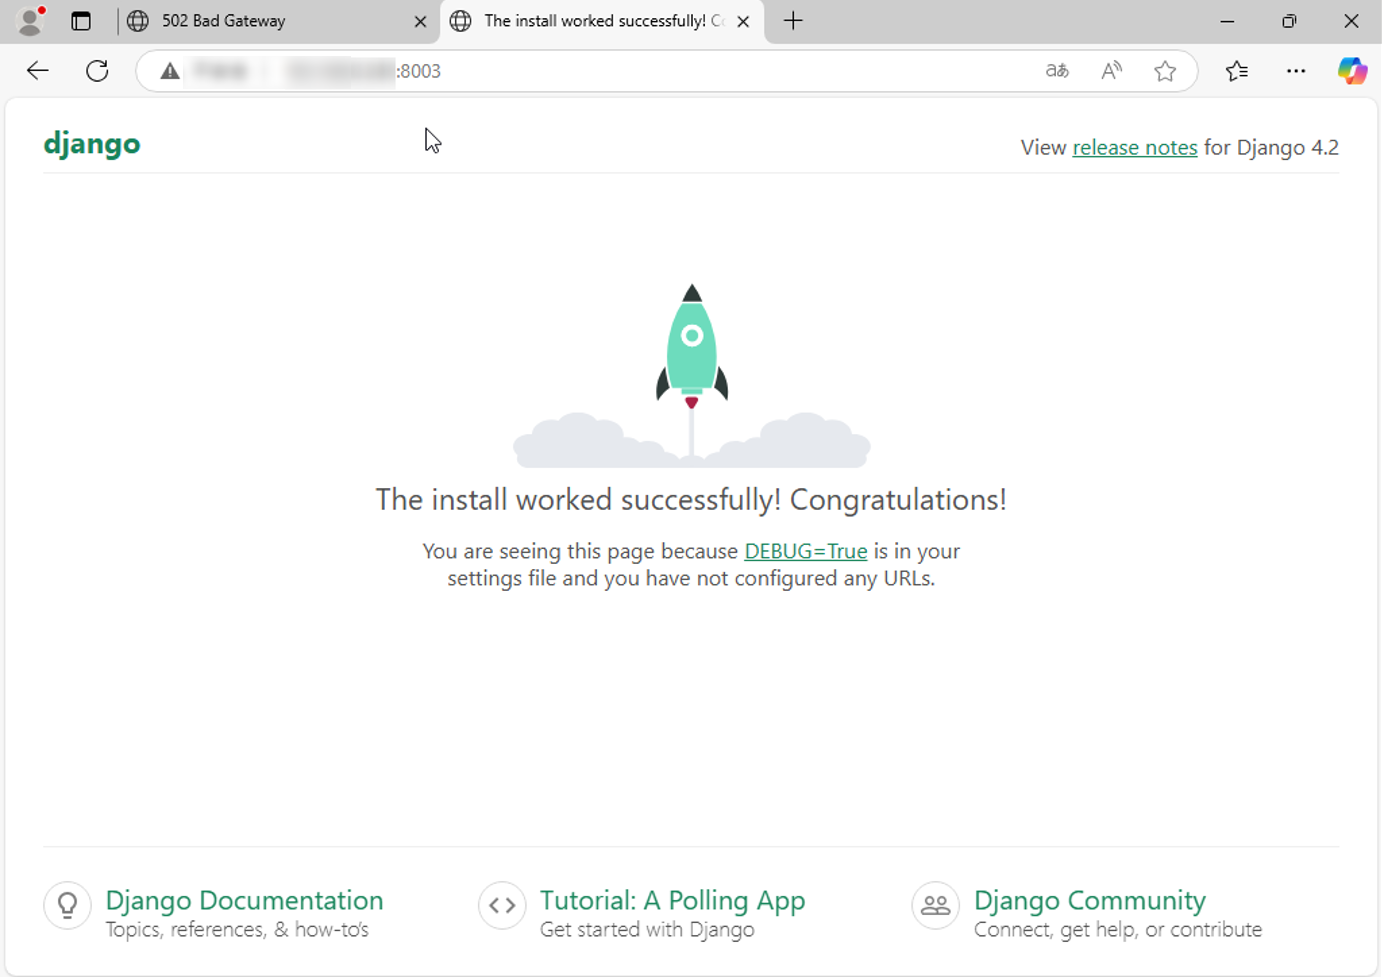Open the browser profile avatar icon
Image resolution: width=1382 pixels, height=979 pixels.
point(32,20)
